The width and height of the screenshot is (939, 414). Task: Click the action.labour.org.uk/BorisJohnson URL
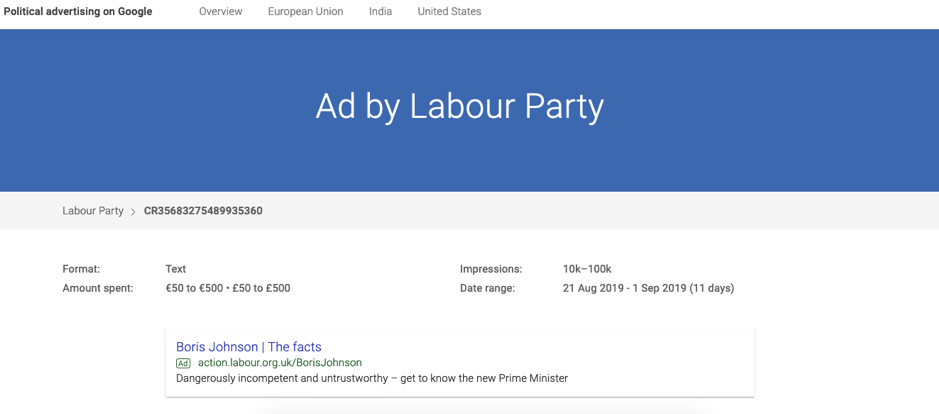coord(280,363)
